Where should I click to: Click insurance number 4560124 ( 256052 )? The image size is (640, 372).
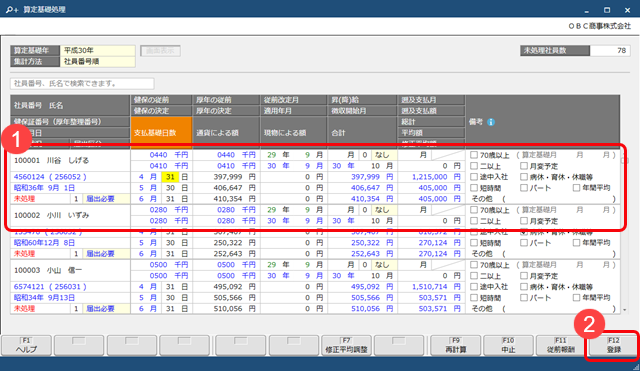tap(50, 177)
